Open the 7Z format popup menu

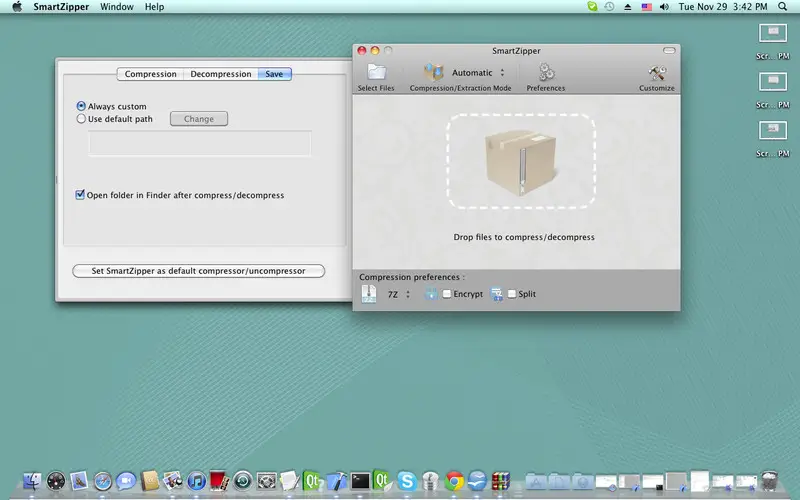[x=398, y=294]
